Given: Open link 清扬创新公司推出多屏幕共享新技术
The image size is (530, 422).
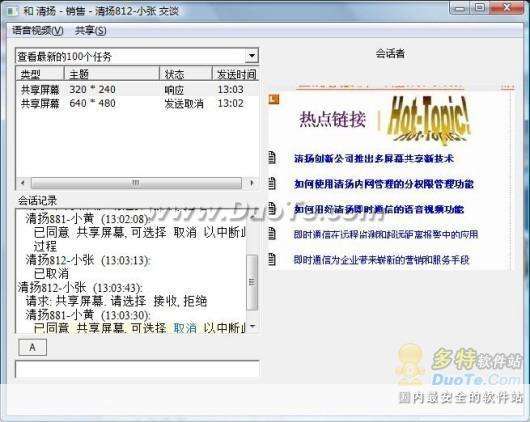Looking at the screenshot, I should pyautogui.click(x=374, y=158).
